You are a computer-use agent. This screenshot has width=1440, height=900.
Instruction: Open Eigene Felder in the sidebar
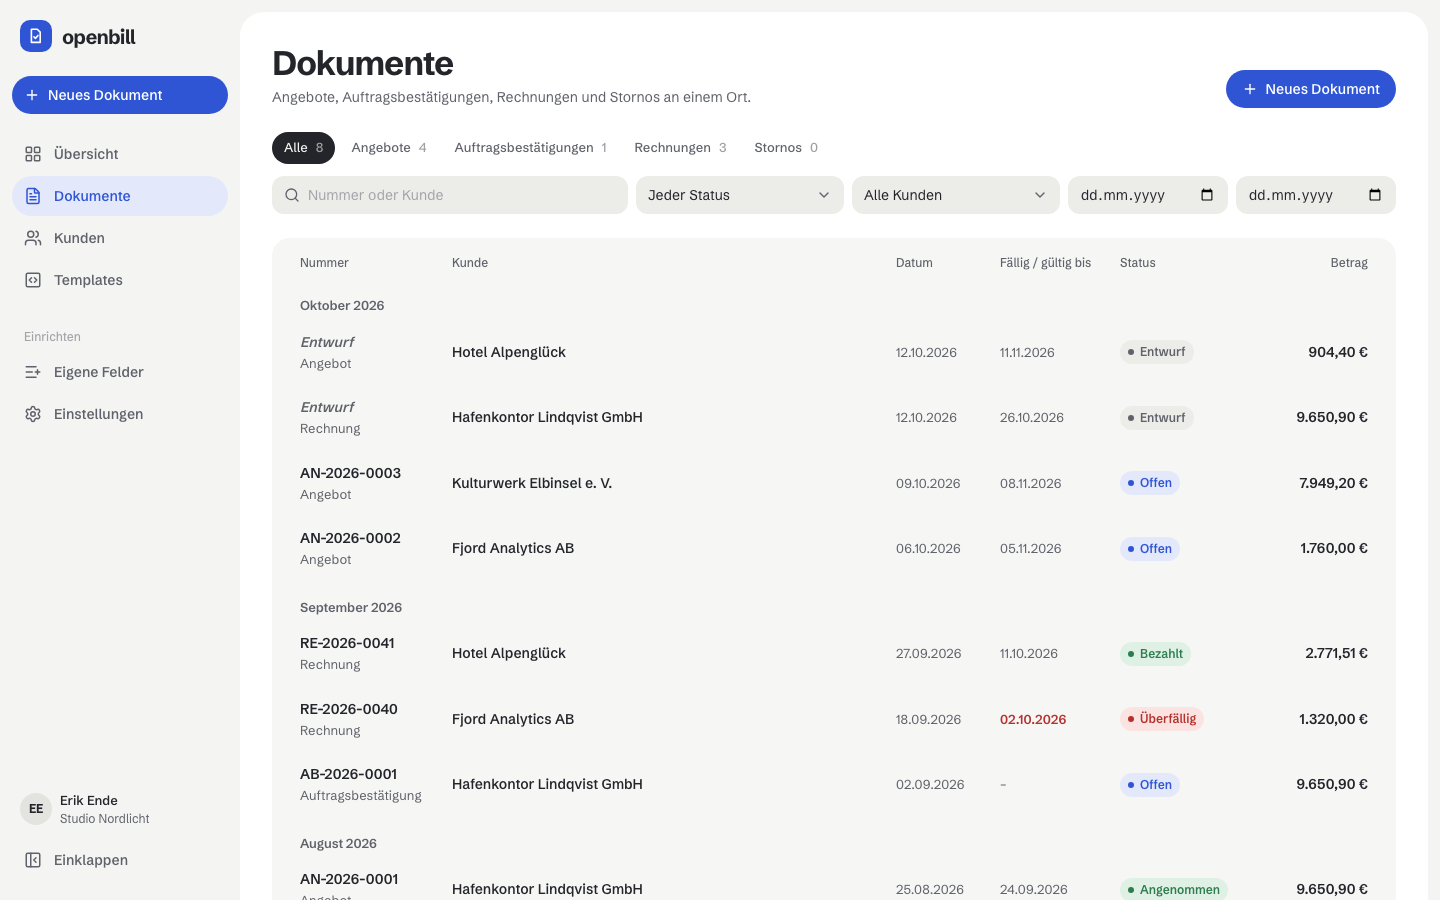[120, 372]
